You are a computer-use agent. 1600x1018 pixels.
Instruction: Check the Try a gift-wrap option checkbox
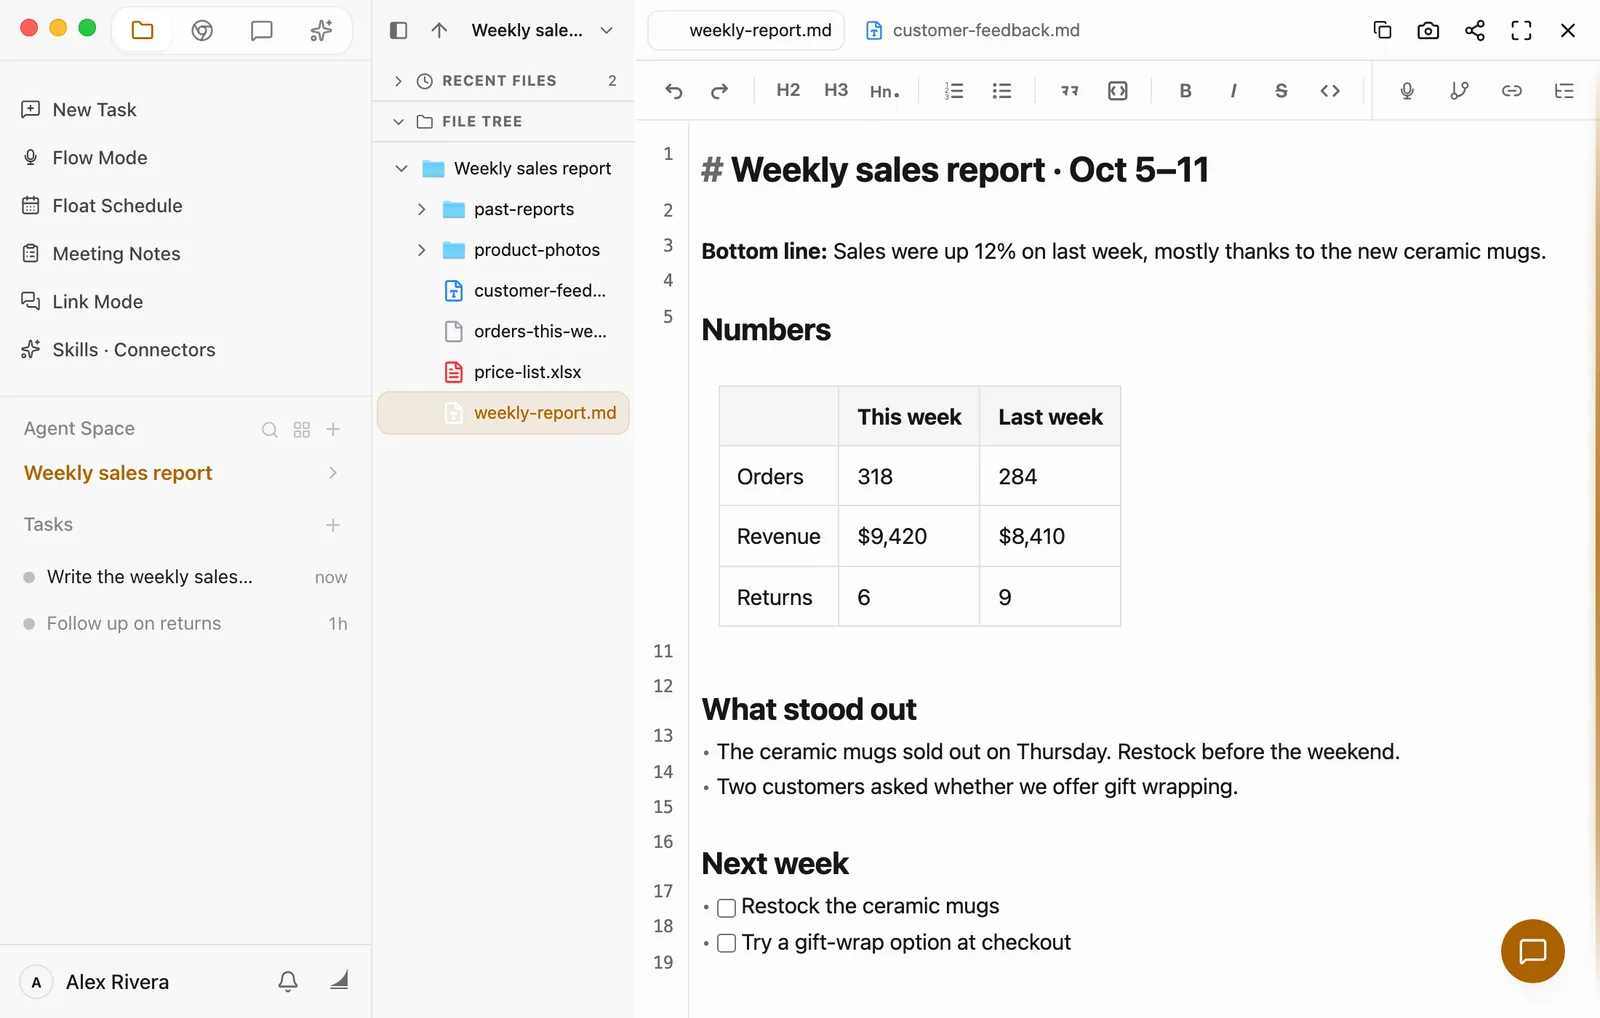727,943
